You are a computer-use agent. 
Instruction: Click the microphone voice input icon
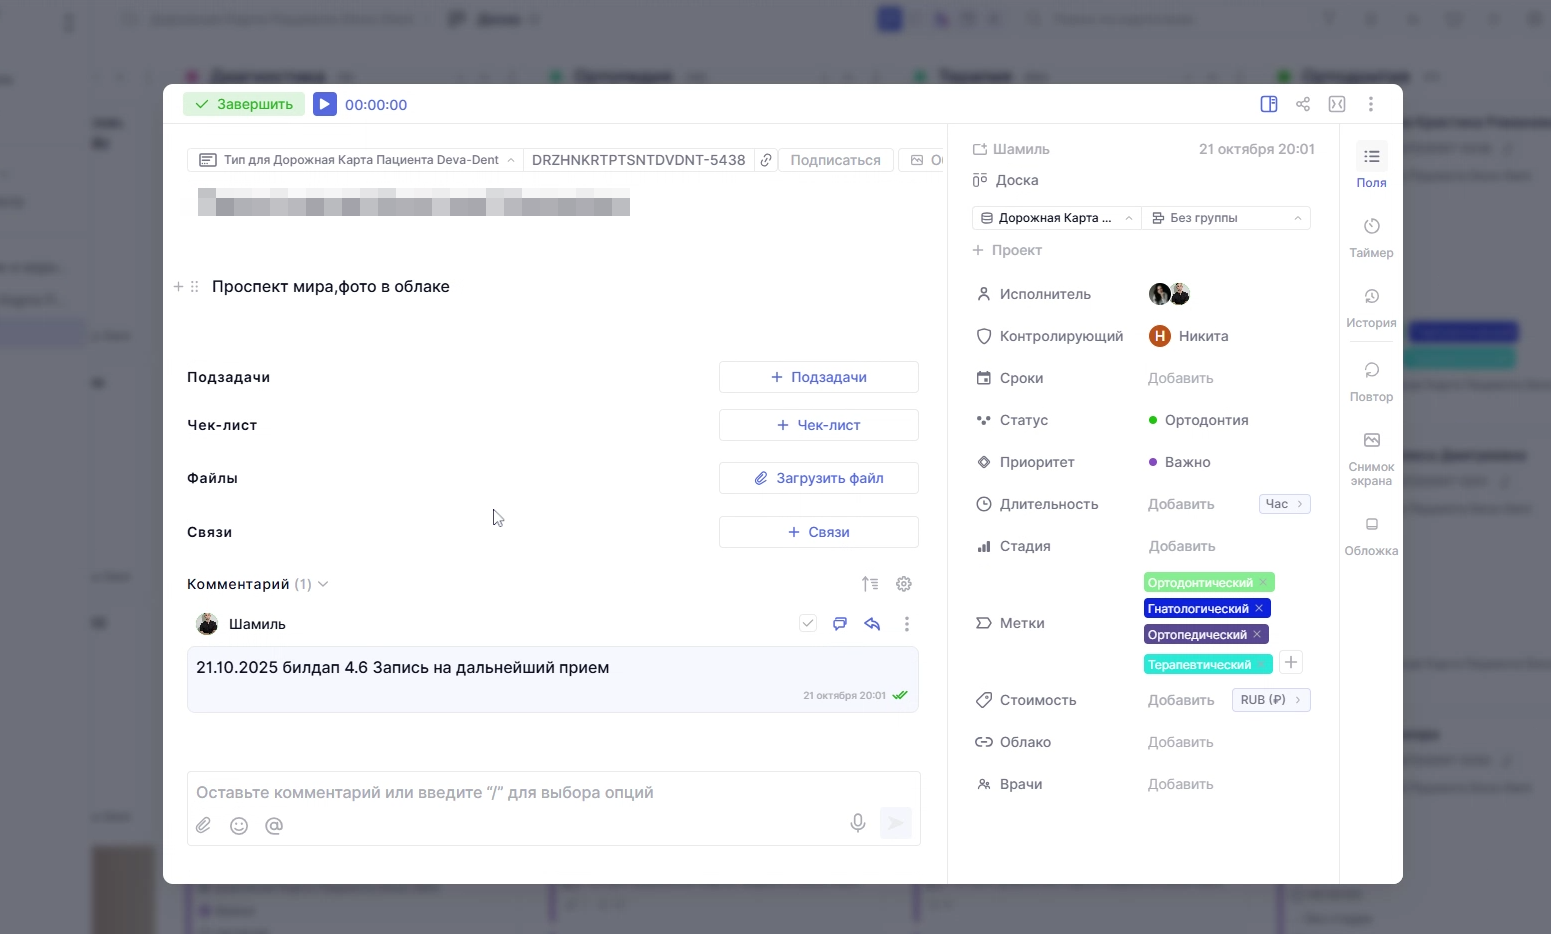[x=858, y=823]
